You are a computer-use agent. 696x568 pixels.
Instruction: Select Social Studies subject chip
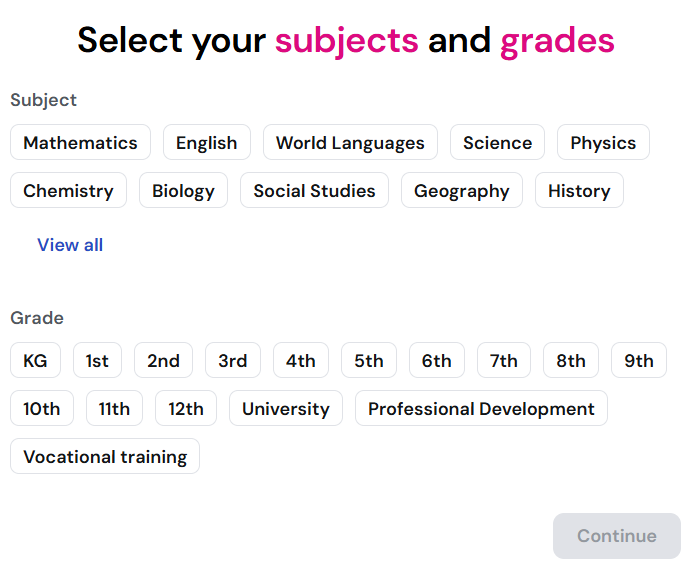[314, 191]
